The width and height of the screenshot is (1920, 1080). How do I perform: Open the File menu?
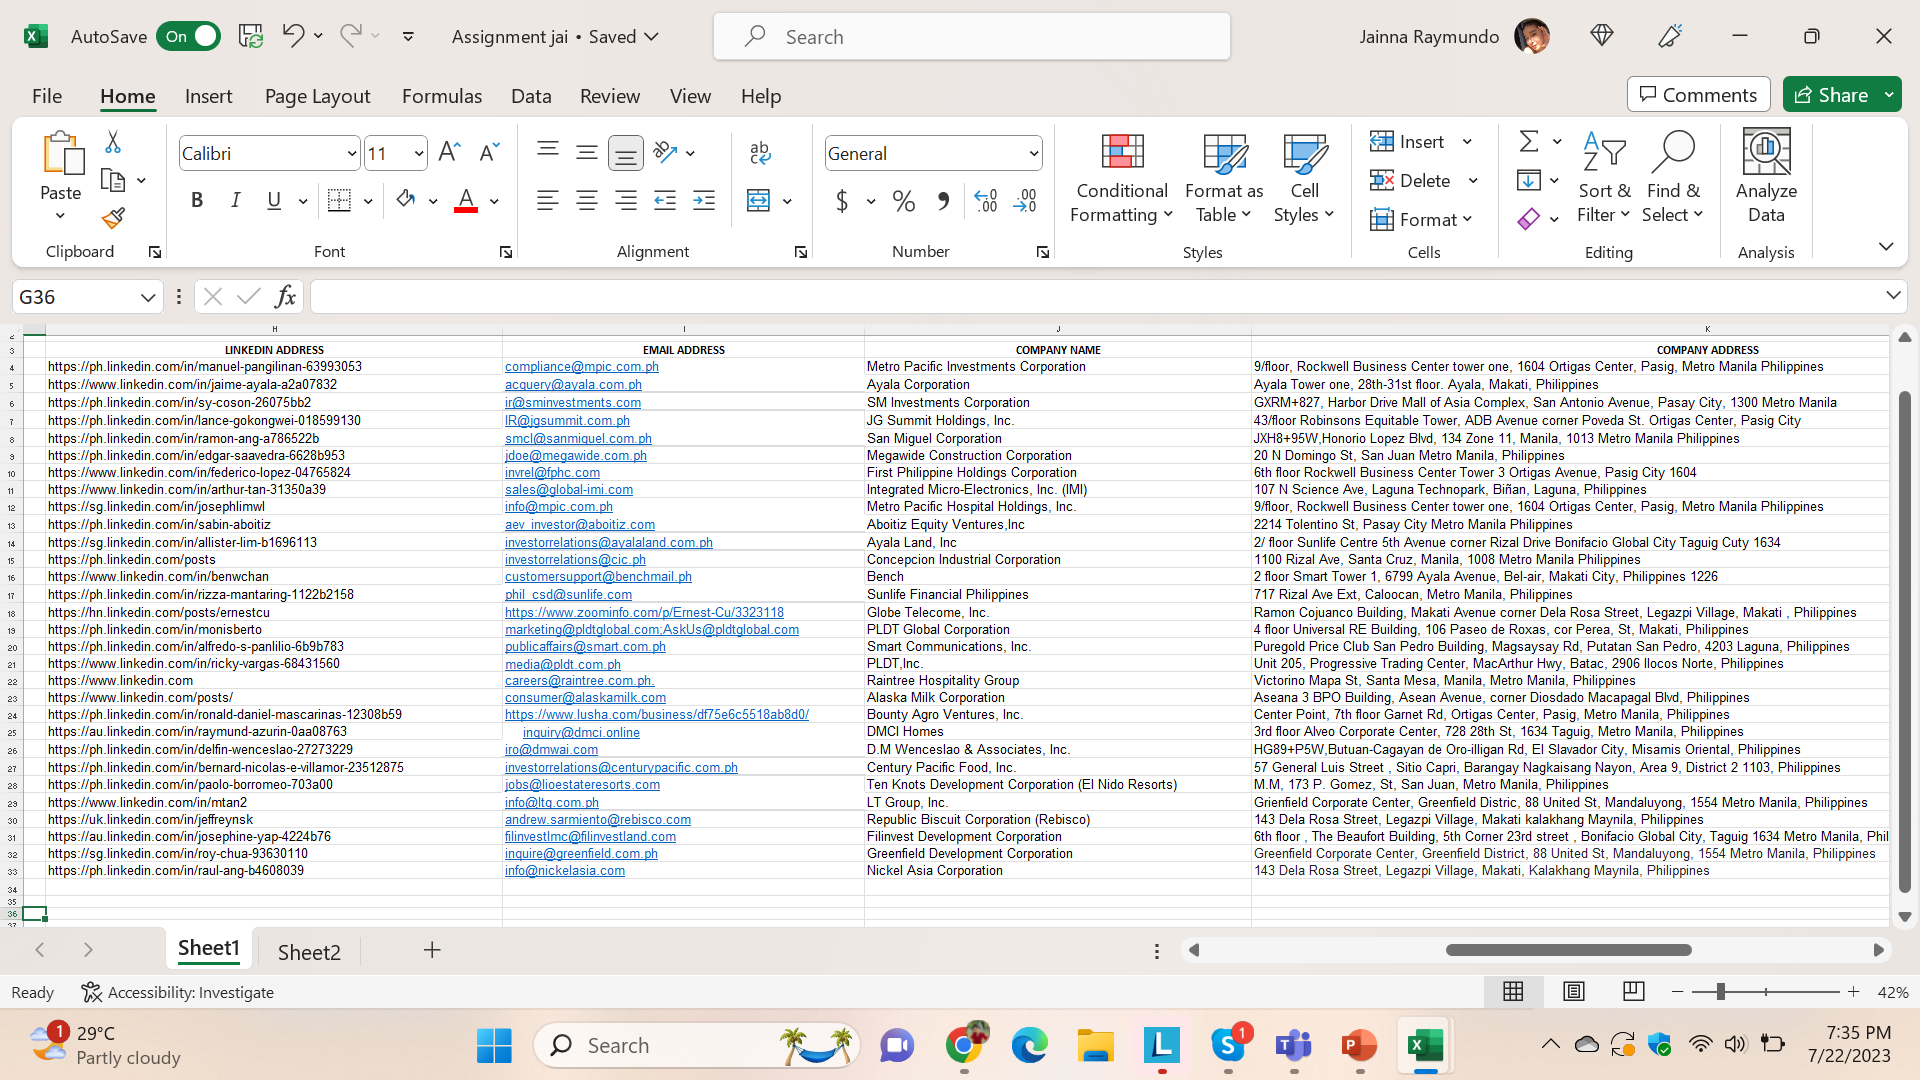(x=47, y=96)
